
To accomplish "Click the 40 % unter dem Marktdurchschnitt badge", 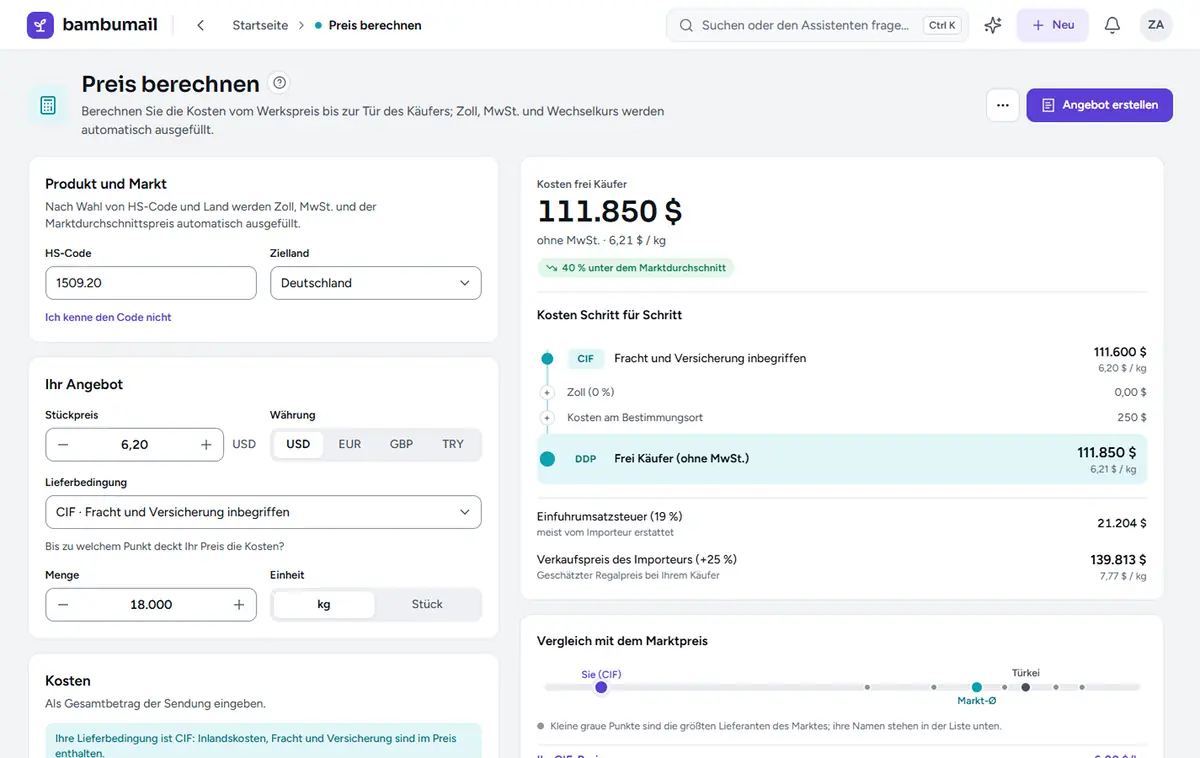I will click(635, 268).
